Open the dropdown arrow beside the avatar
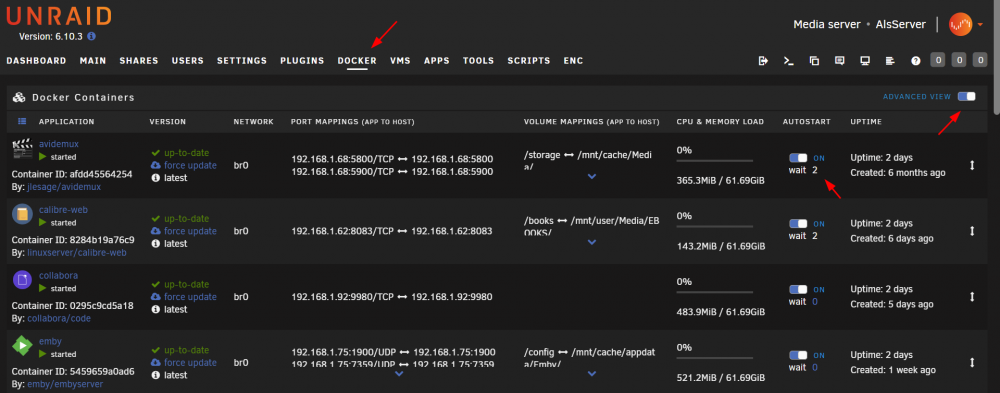The height and width of the screenshot is (393, 1000). [980, 25]
